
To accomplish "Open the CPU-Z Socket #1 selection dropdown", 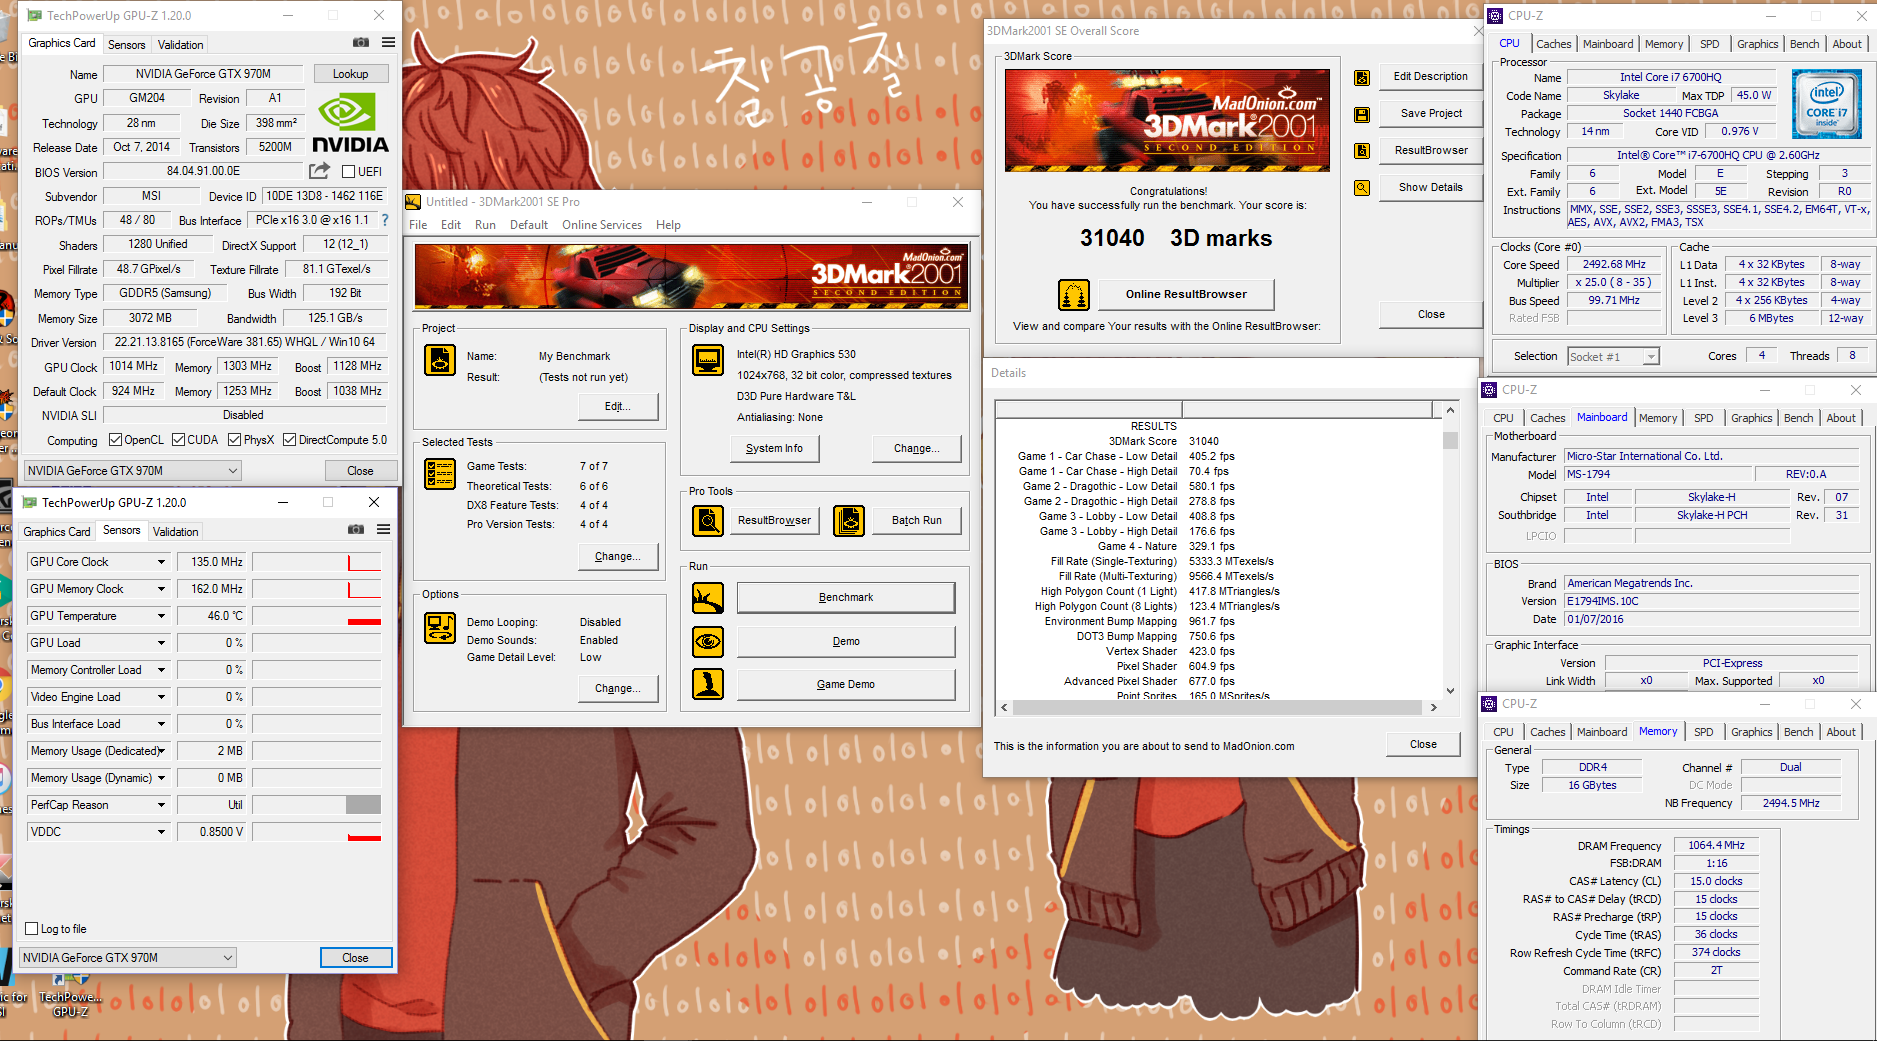I will tap(1613, 357).
